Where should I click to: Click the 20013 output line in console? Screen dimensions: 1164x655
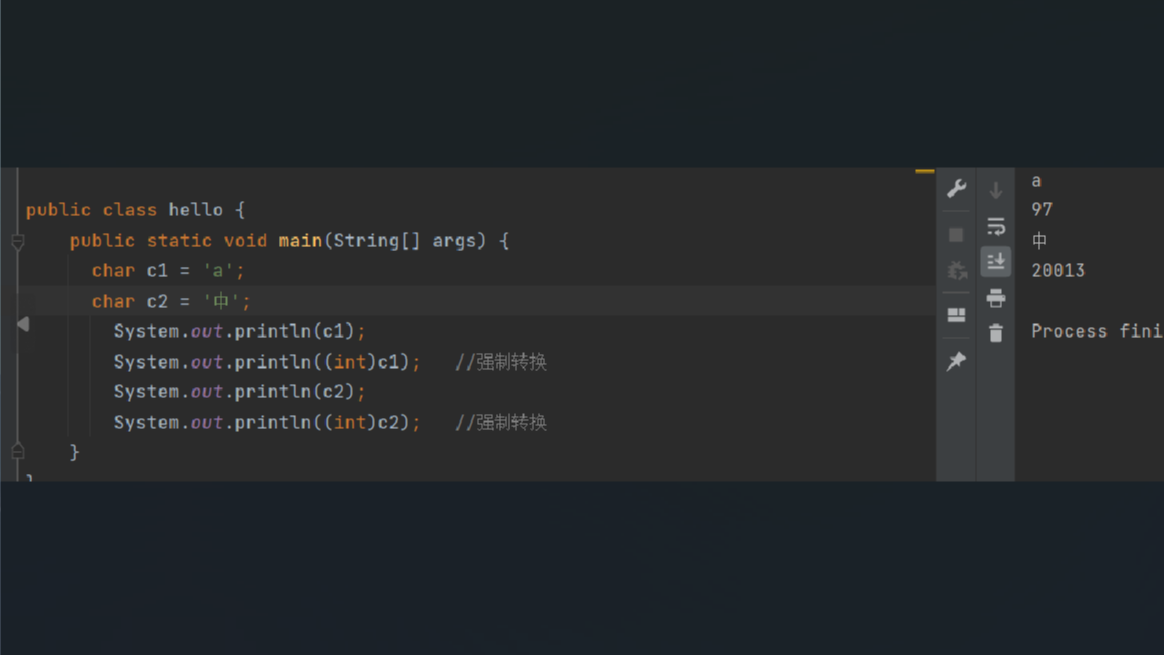(x=1058, y=271)
